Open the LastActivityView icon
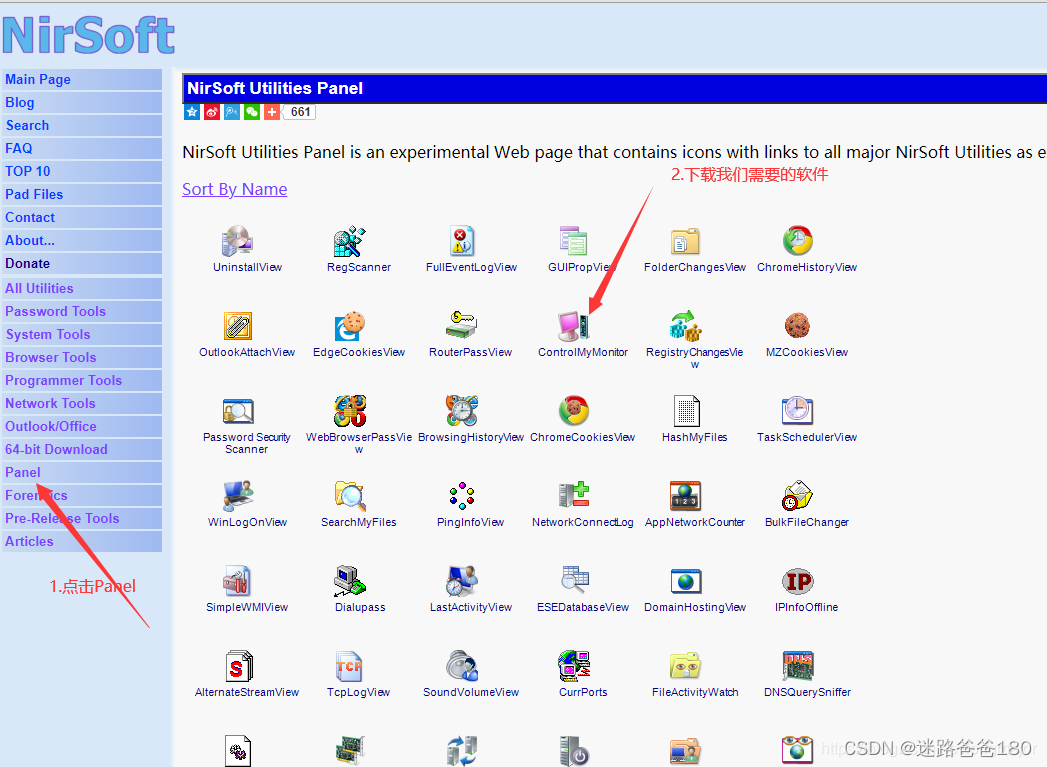1047x767 pixels. 461,581
